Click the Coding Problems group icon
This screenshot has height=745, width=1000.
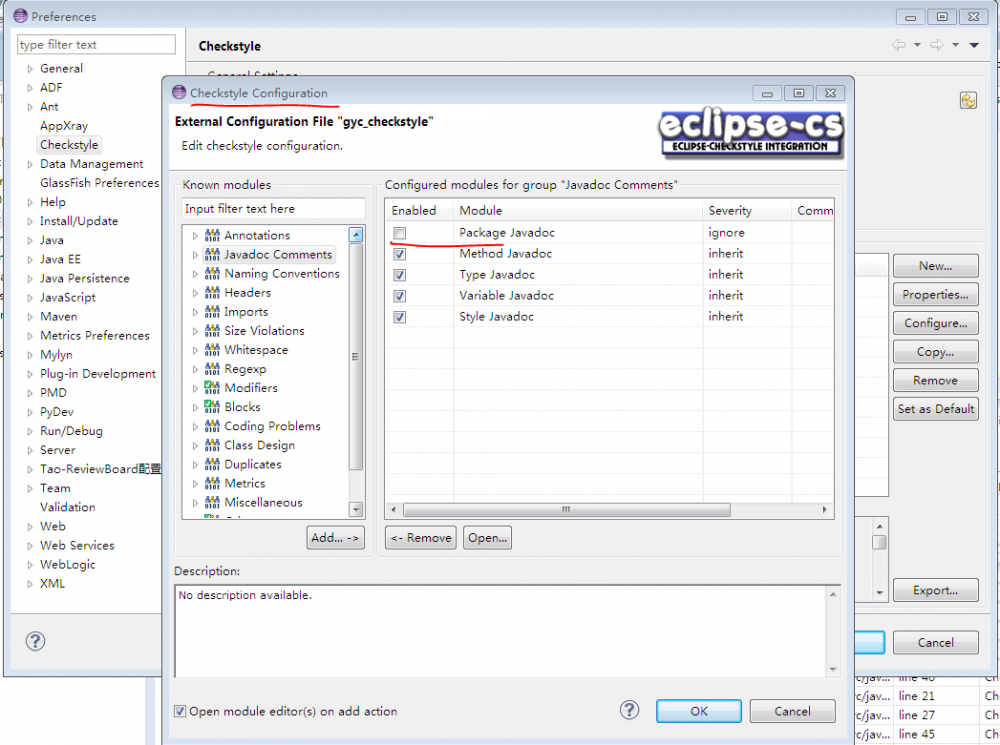click(x=212, y=425)
